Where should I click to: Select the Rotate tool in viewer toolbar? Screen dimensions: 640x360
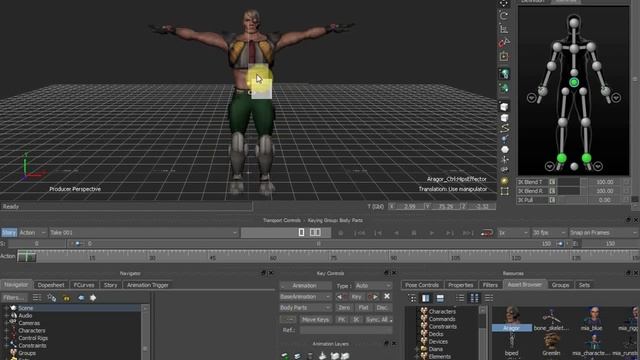click(504, 16)
